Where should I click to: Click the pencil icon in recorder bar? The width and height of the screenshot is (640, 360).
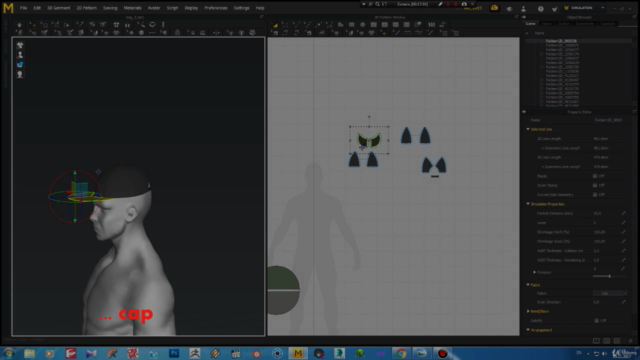coord(440,4)
